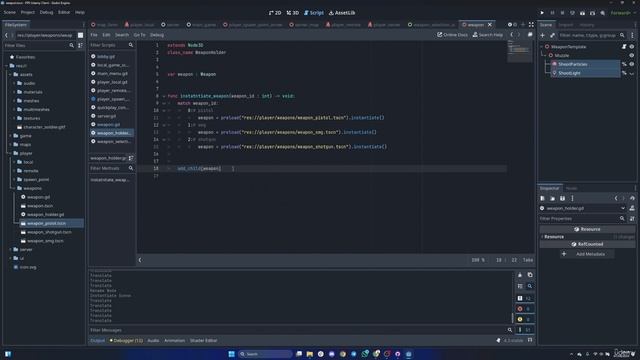Add a new node with the plus icon
This screenshot has height=360, width=640.
coord(542,36)
